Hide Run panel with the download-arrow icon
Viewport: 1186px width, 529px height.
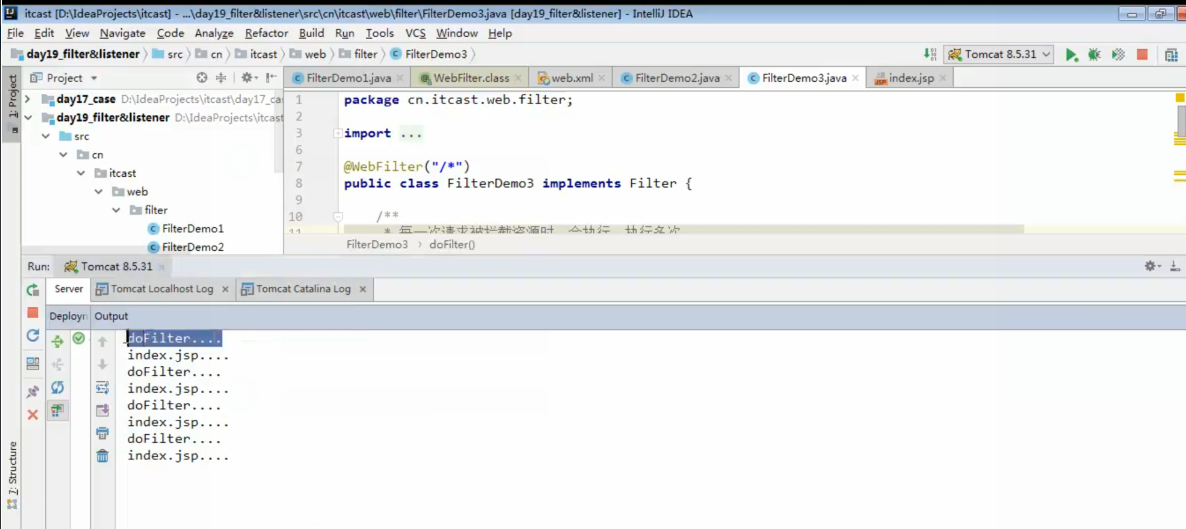tap(1175, 266)
